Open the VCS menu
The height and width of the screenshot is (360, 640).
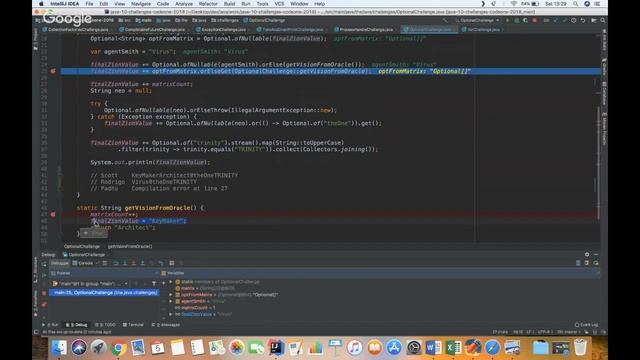279,4
